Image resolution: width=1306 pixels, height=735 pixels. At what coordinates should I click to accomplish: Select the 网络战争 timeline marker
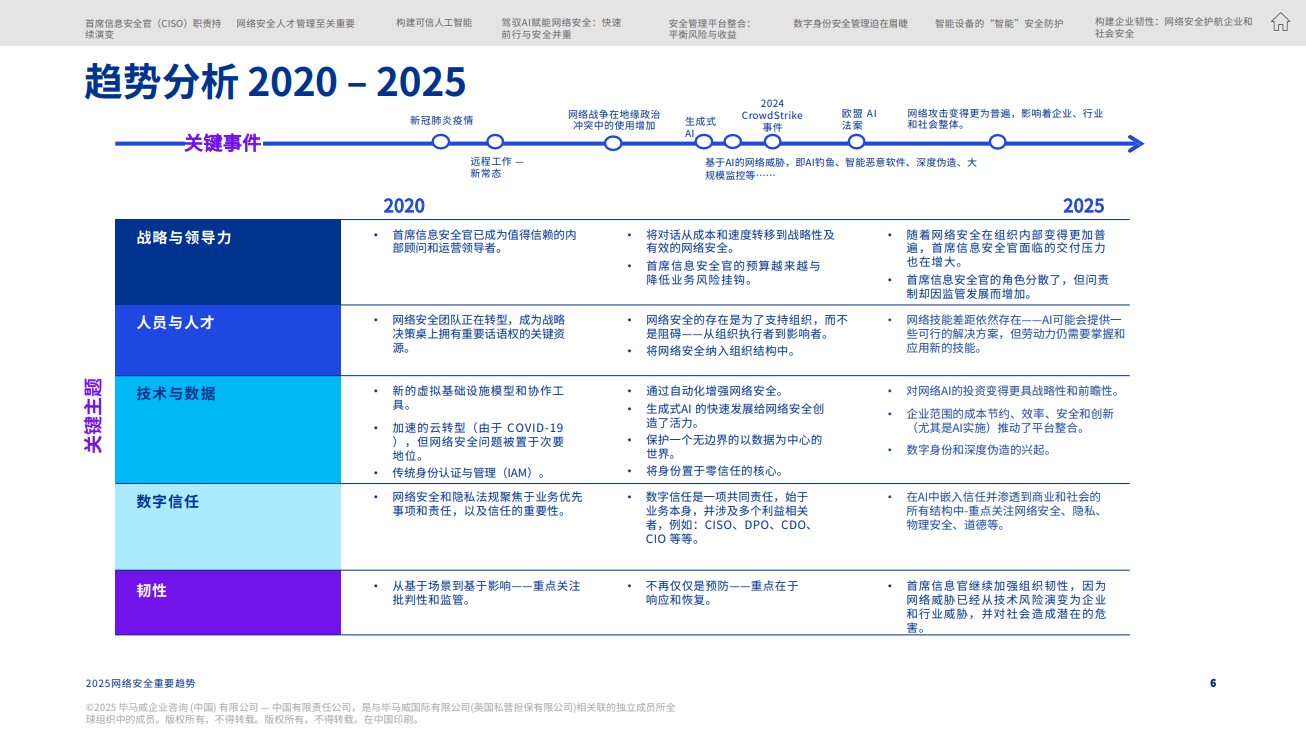click(612, 143)
